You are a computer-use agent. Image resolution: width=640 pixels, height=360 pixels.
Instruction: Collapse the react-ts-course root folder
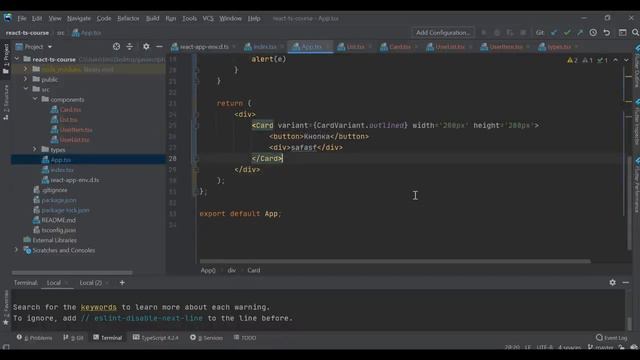tap(17, 59)
